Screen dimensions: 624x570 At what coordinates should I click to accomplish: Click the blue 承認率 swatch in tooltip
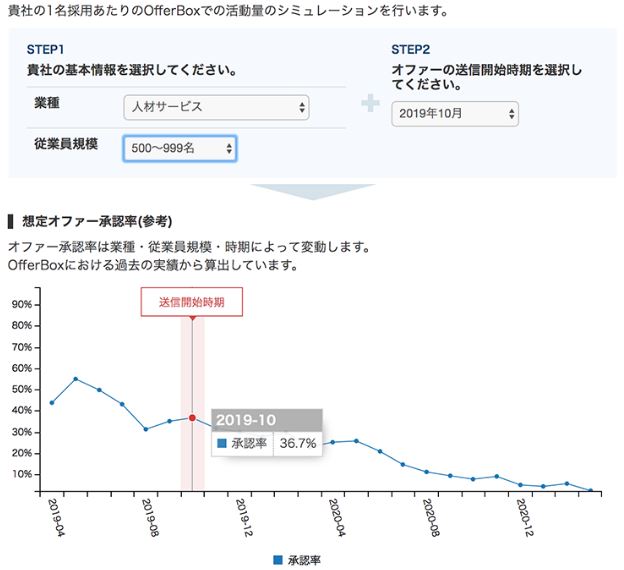(222, 443)
